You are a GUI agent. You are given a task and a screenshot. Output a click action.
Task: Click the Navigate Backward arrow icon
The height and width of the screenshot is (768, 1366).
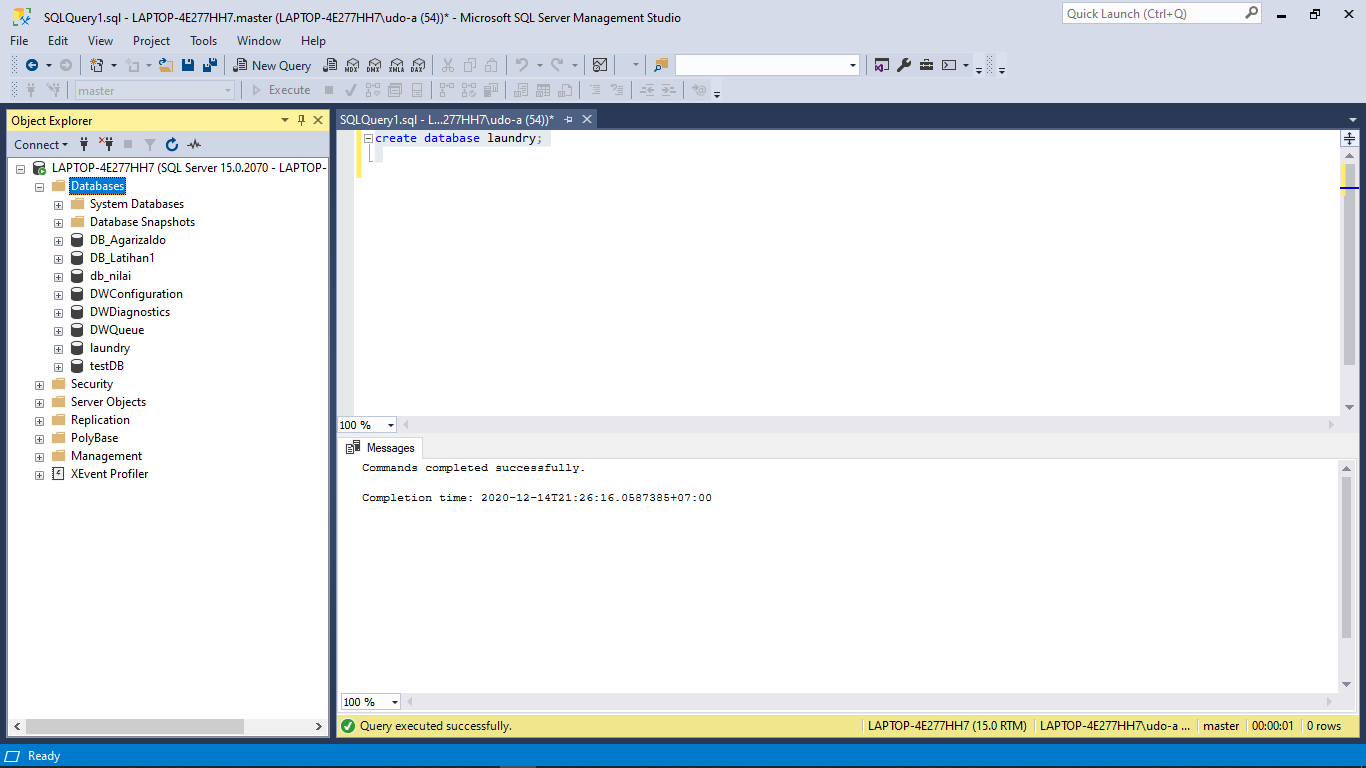tap(32, 65)
